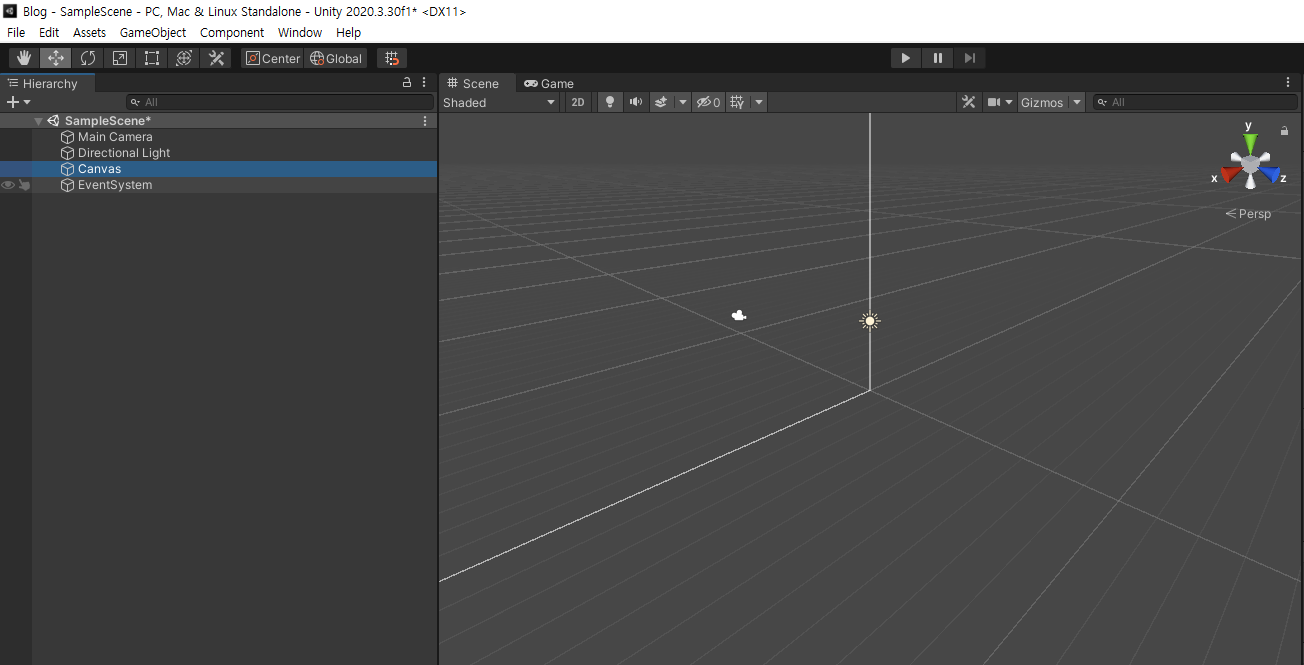Open the Scene panel options menu
The image size is (1304, 665).
(x=1288, y=83)
